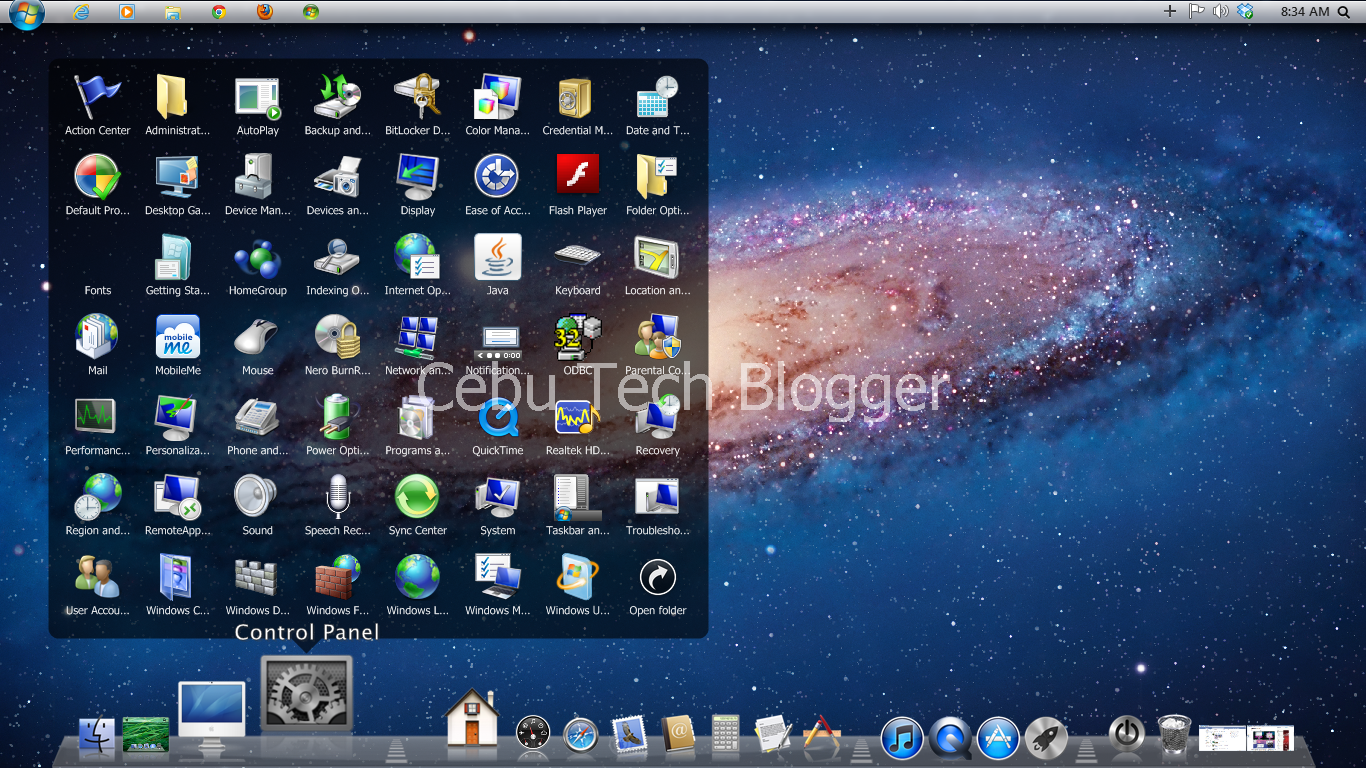This screenshot has height=768, width=1366.
Task: Open Nero BurnRights icon
Action: coord(338,337)
